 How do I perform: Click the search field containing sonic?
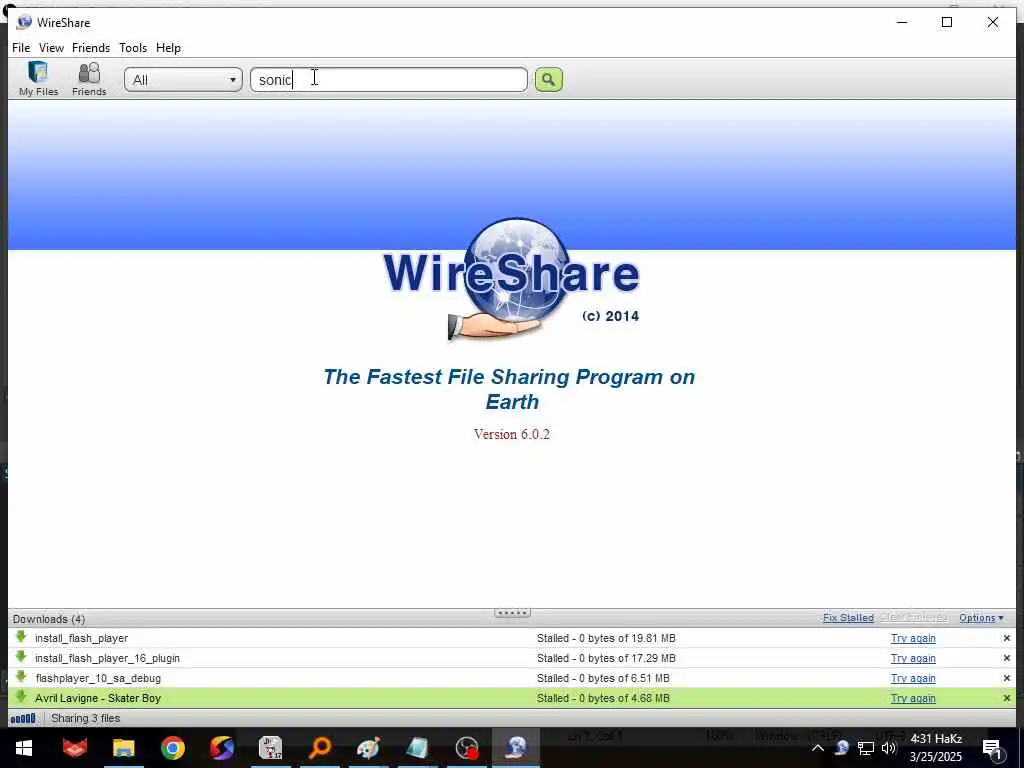[x=389, y=80]
